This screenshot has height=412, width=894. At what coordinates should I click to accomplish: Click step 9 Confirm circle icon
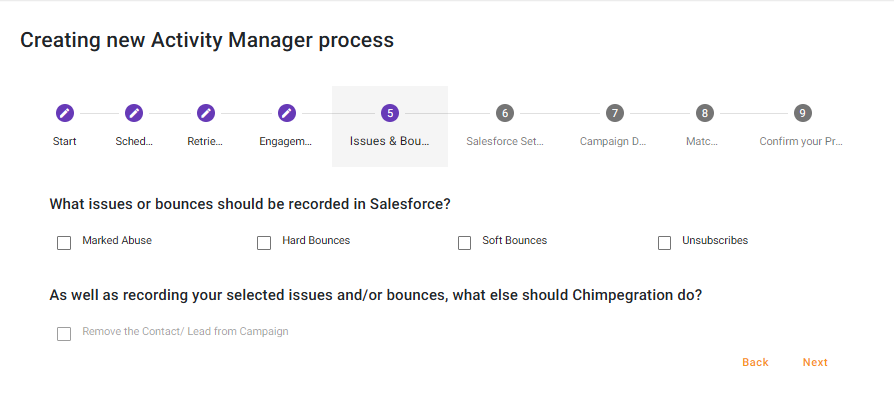point(802,113)
